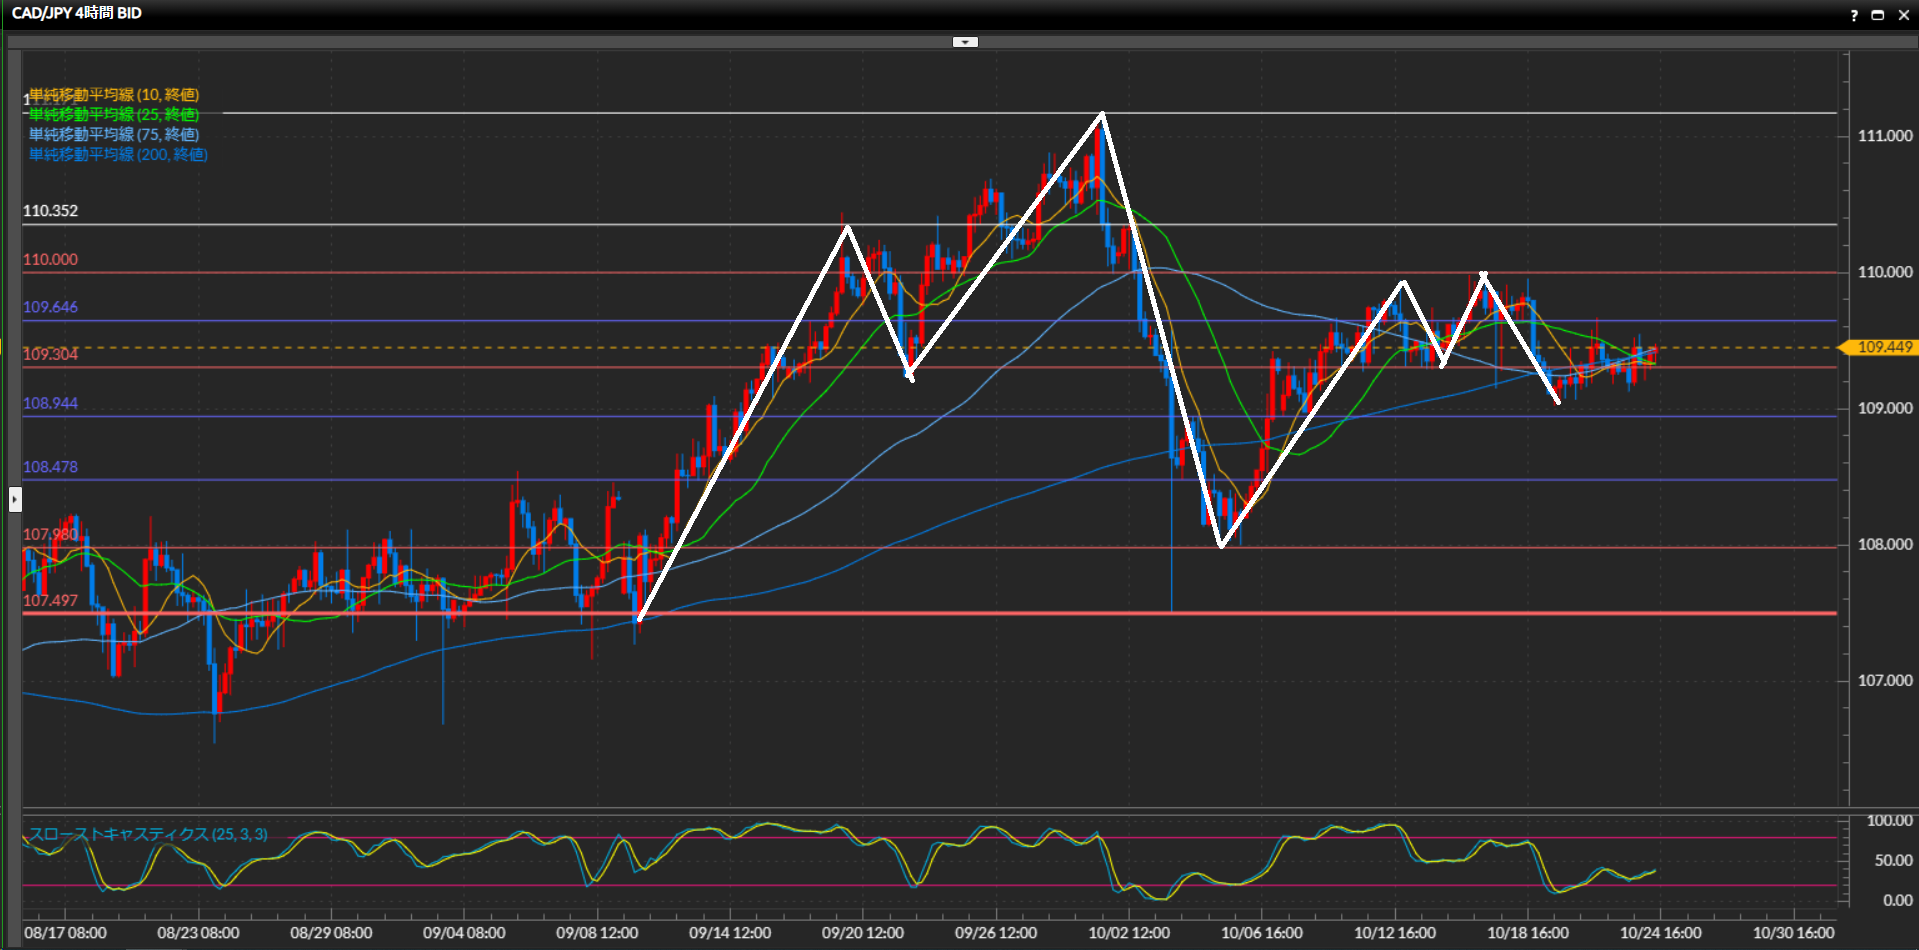1919x950 pixels.
Task: Expand the left side panel arrow
Action: click(15, 498)
